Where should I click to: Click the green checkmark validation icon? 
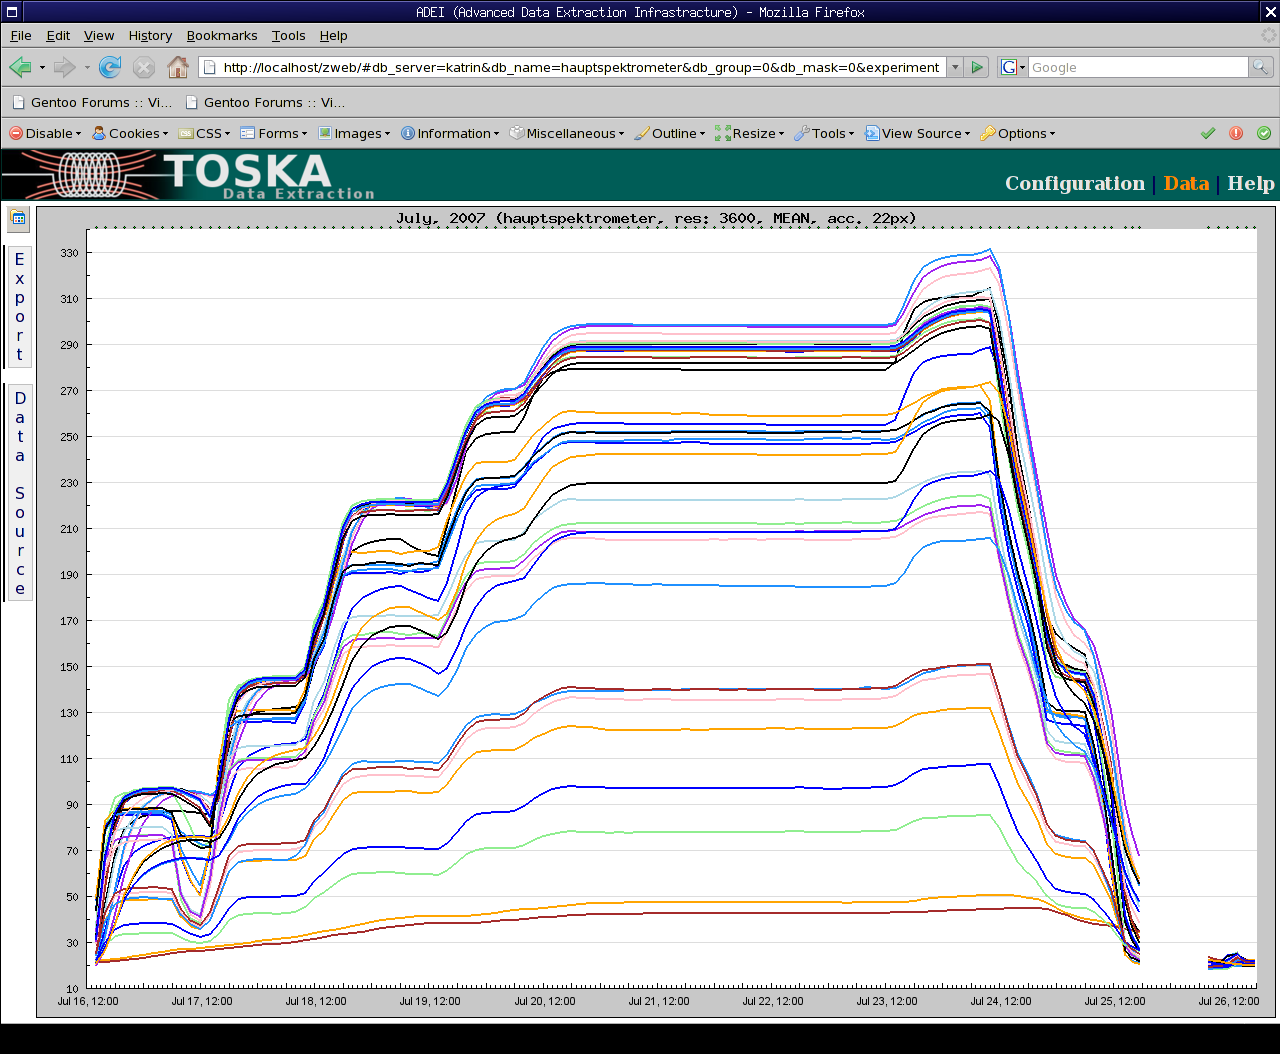coord(1208,133)
